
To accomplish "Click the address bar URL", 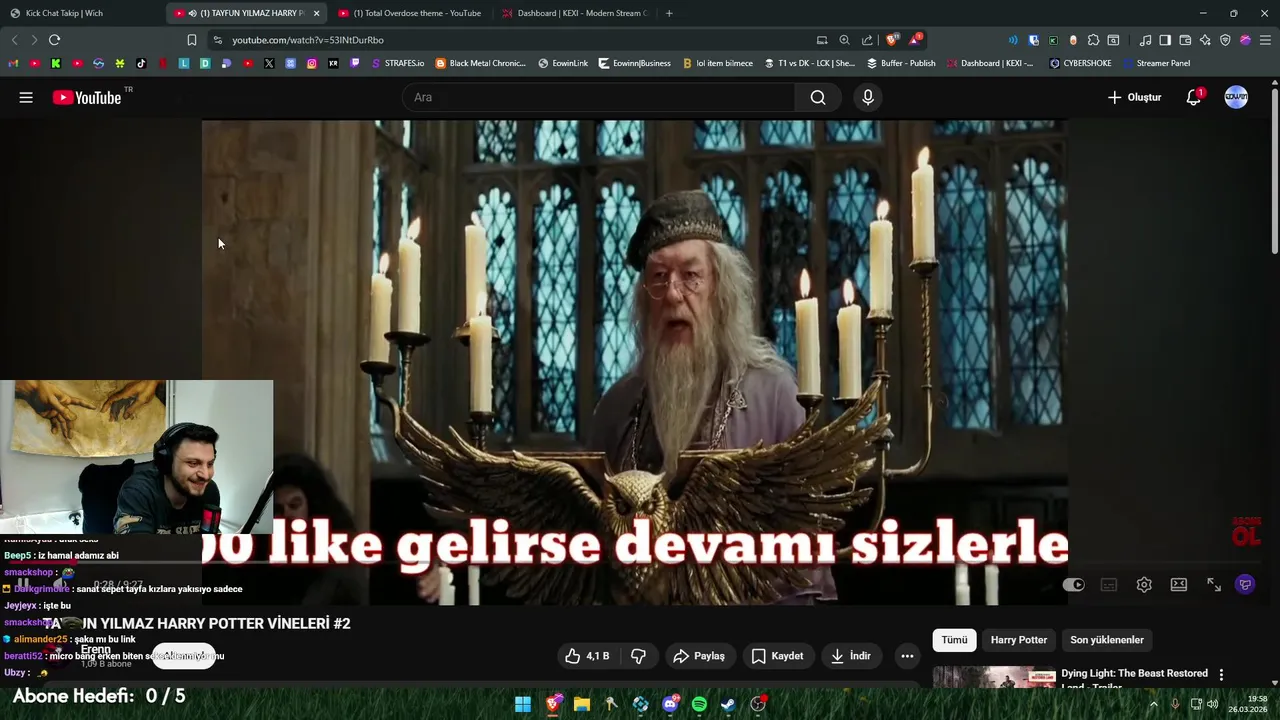I will pos(308,40).
